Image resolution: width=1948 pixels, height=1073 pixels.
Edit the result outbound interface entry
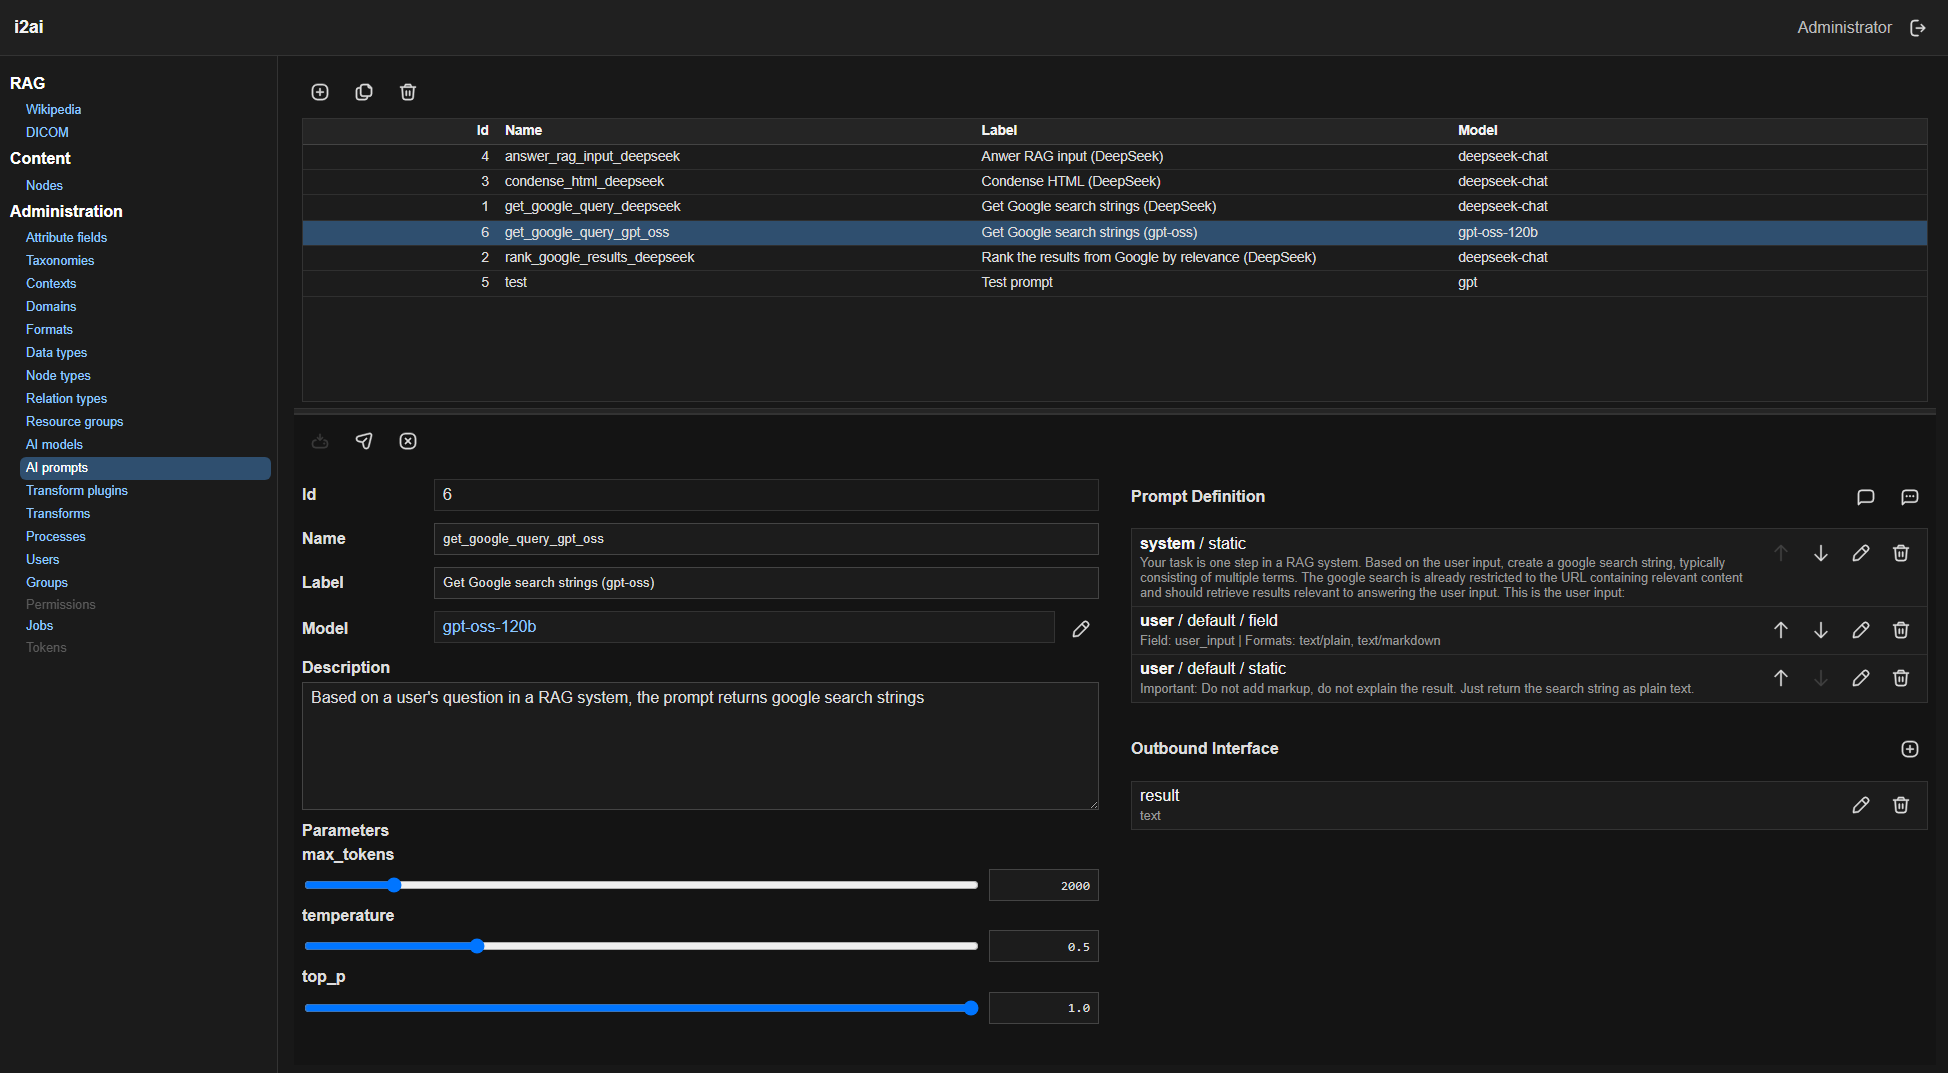click(x=1861, y=805)
